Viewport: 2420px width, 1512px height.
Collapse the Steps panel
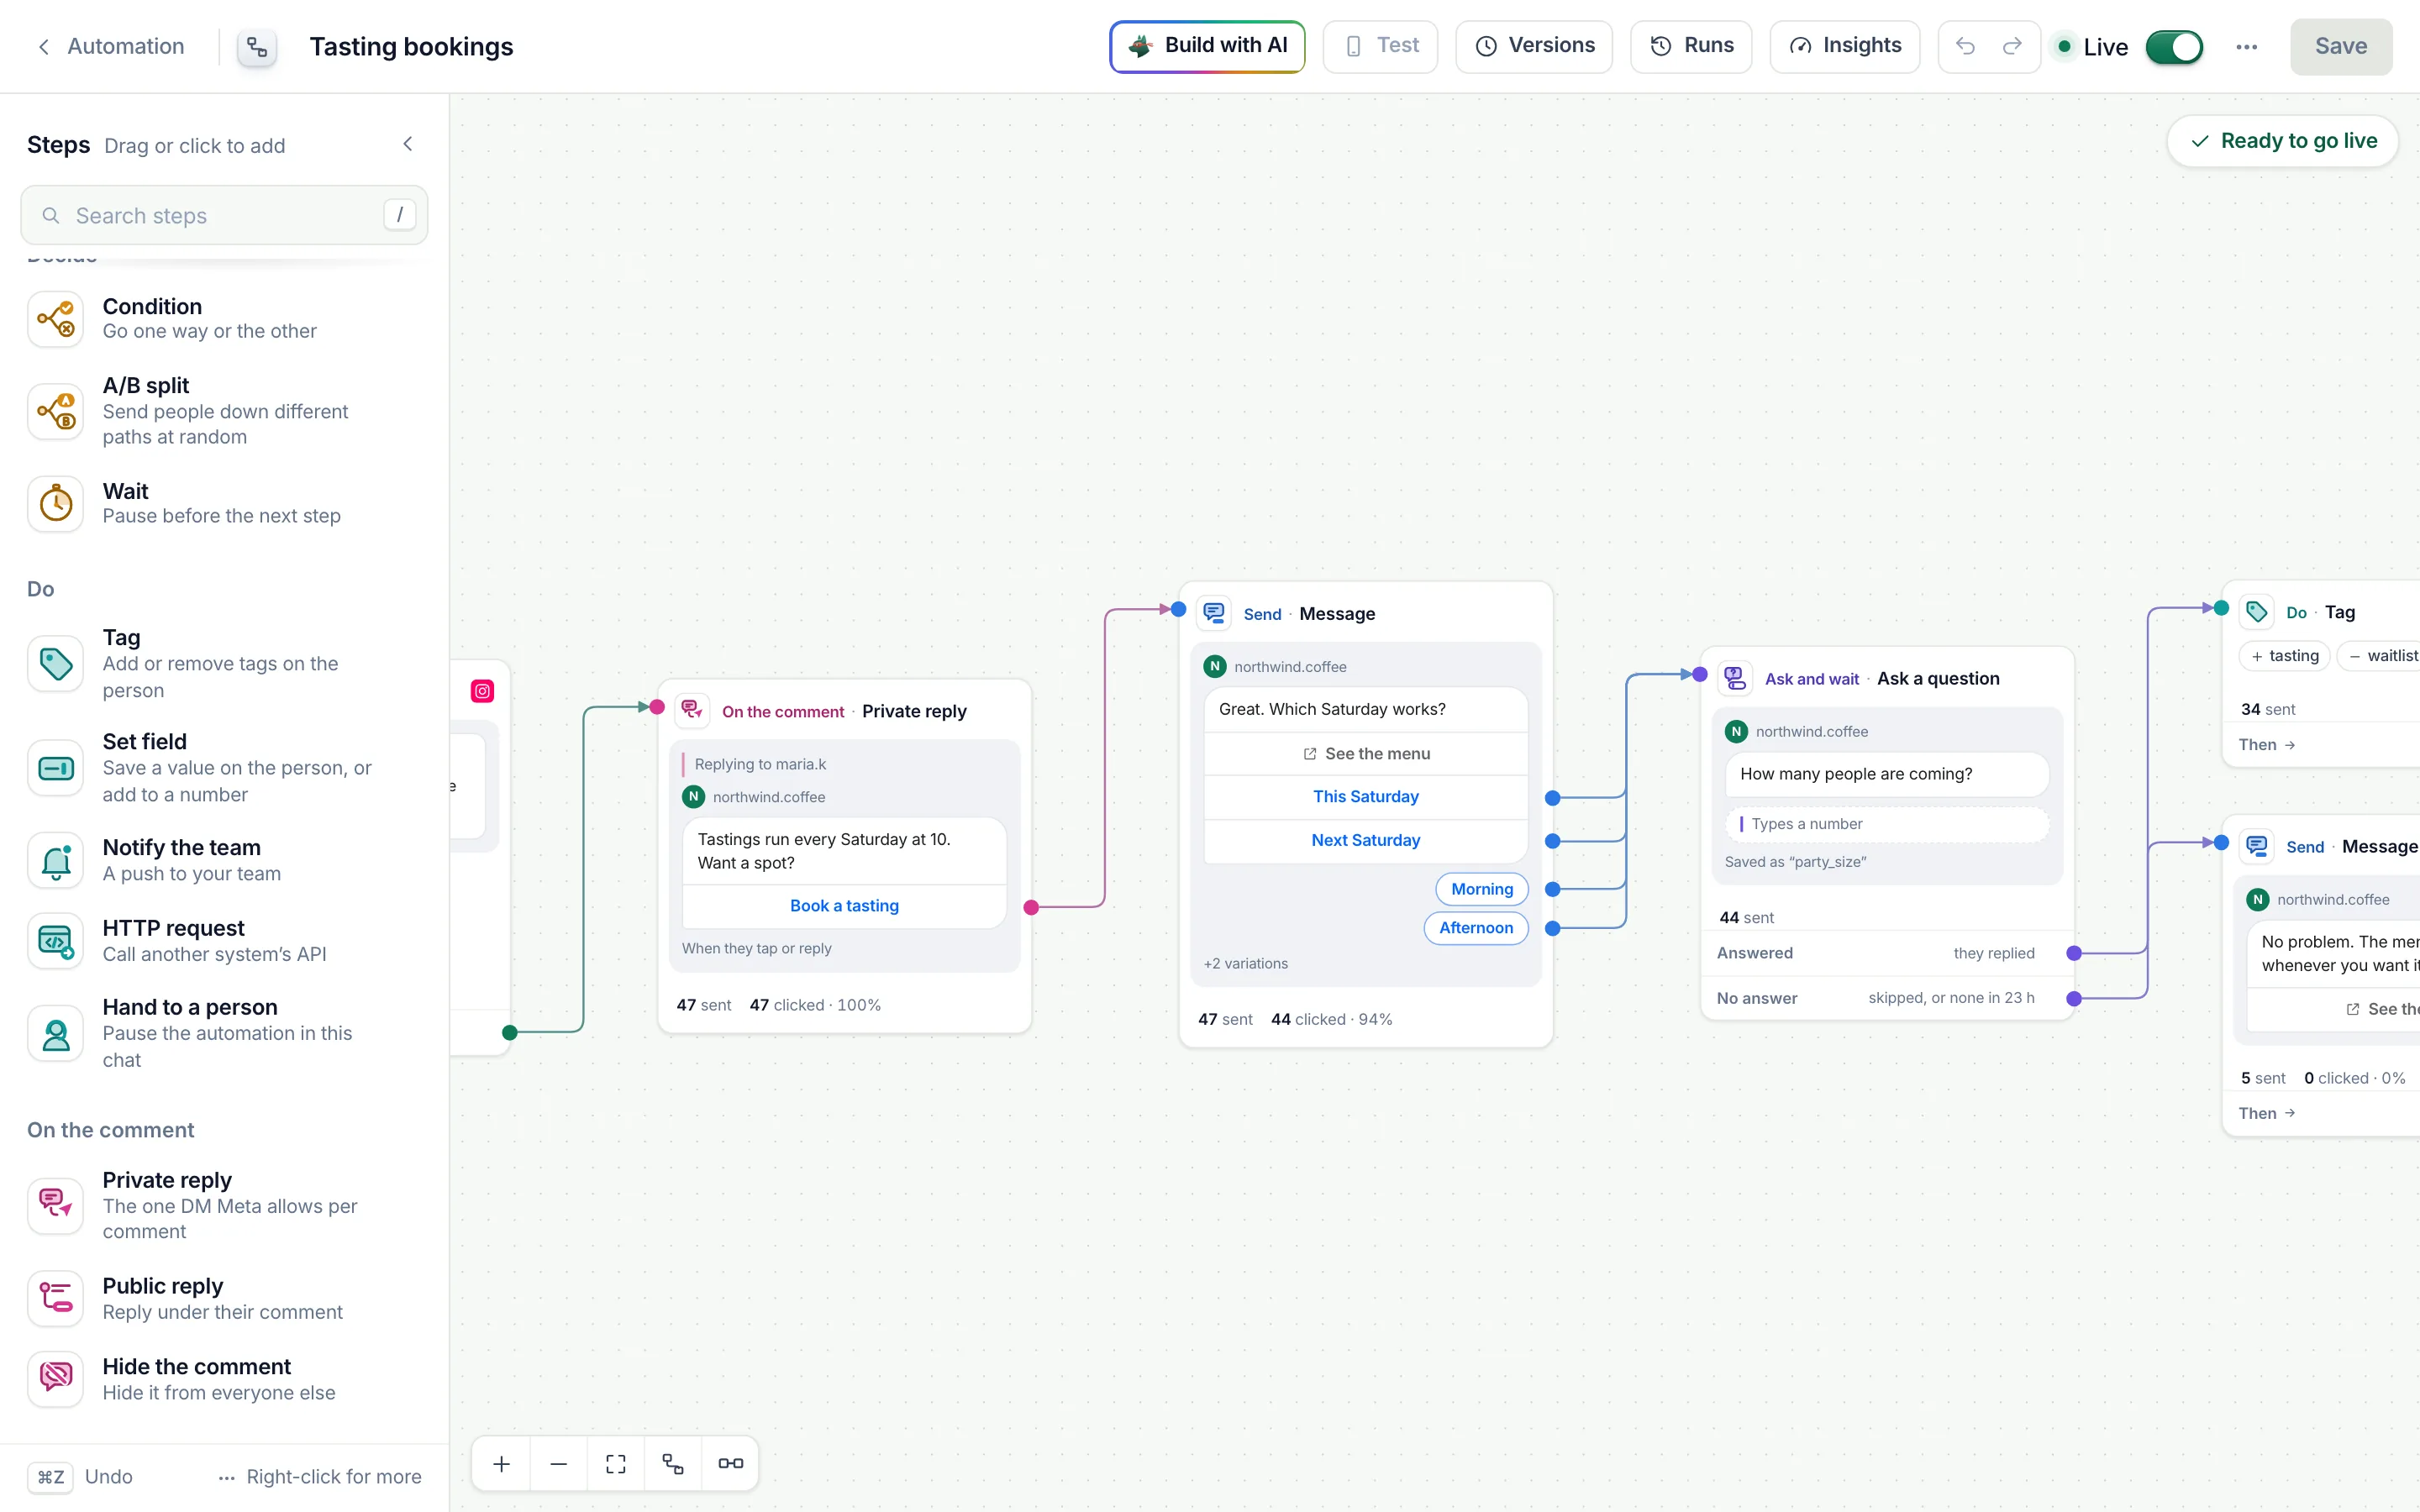(x=408, y=144)
